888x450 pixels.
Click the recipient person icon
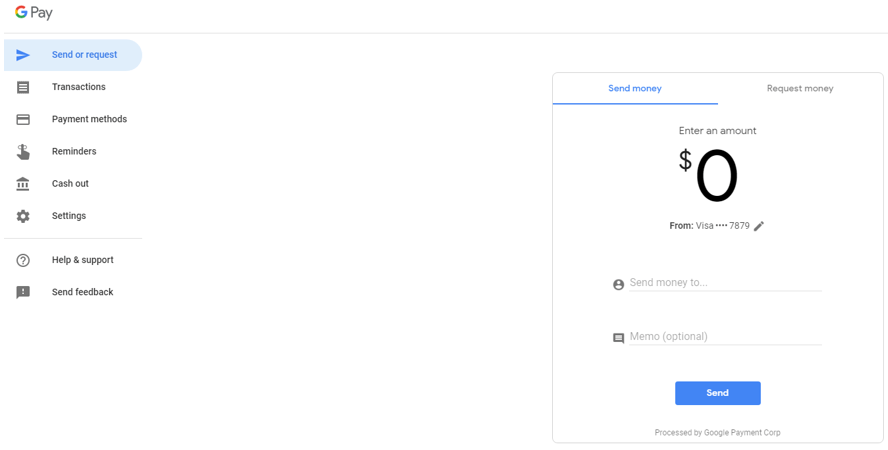[x=618, y=284]
